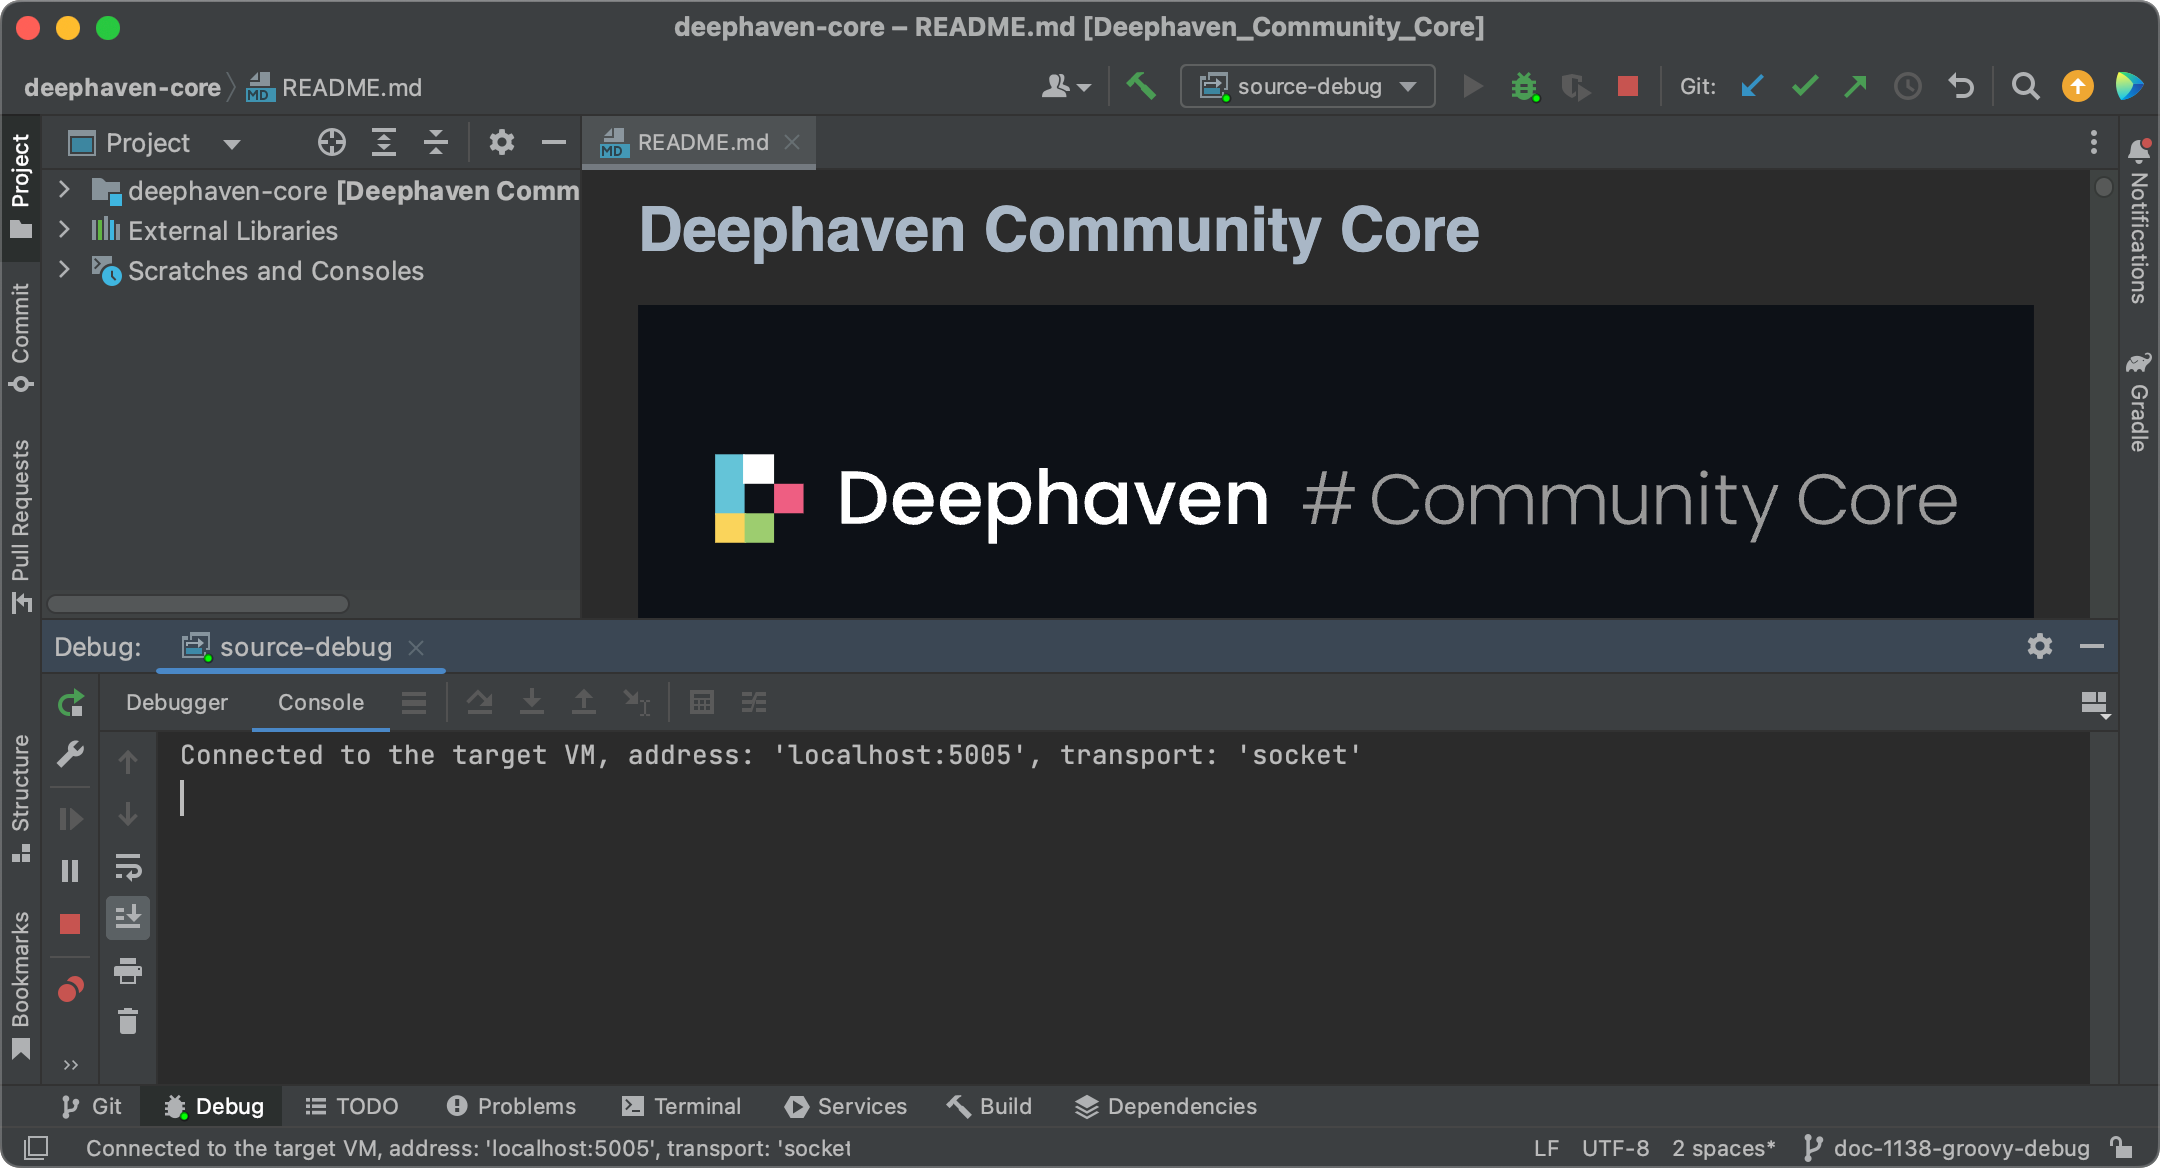The width and height of the screenshot is (2160, 1168).
Task: Rerun source-debug in Debug panel
Action: [71, 703]
